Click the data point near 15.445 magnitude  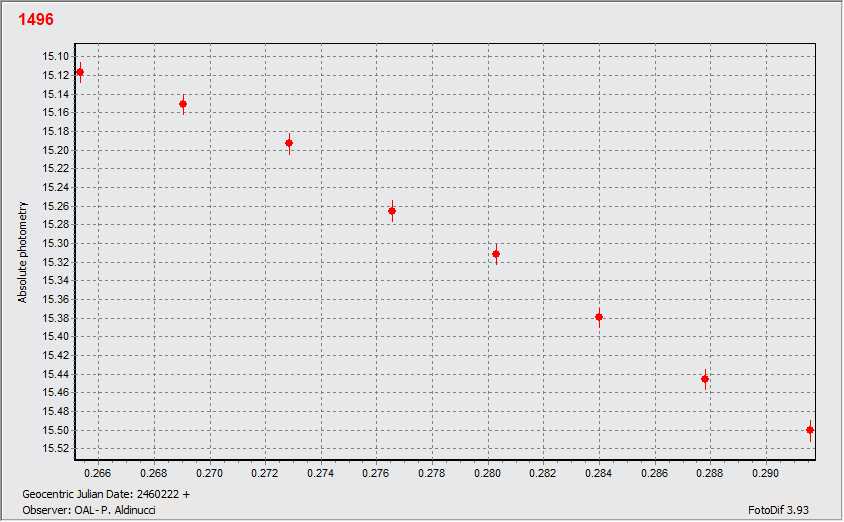pos(705,379)
